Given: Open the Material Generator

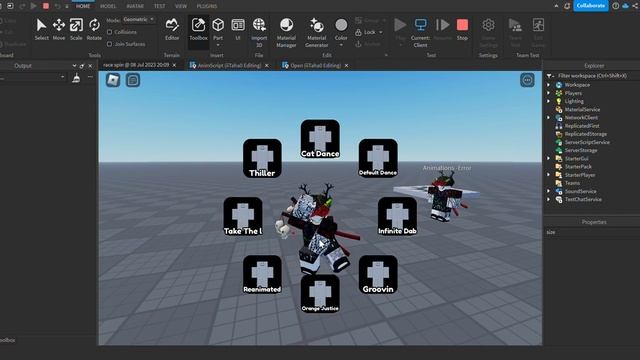Looking at the screenshot, I should [x=316, y=32].
